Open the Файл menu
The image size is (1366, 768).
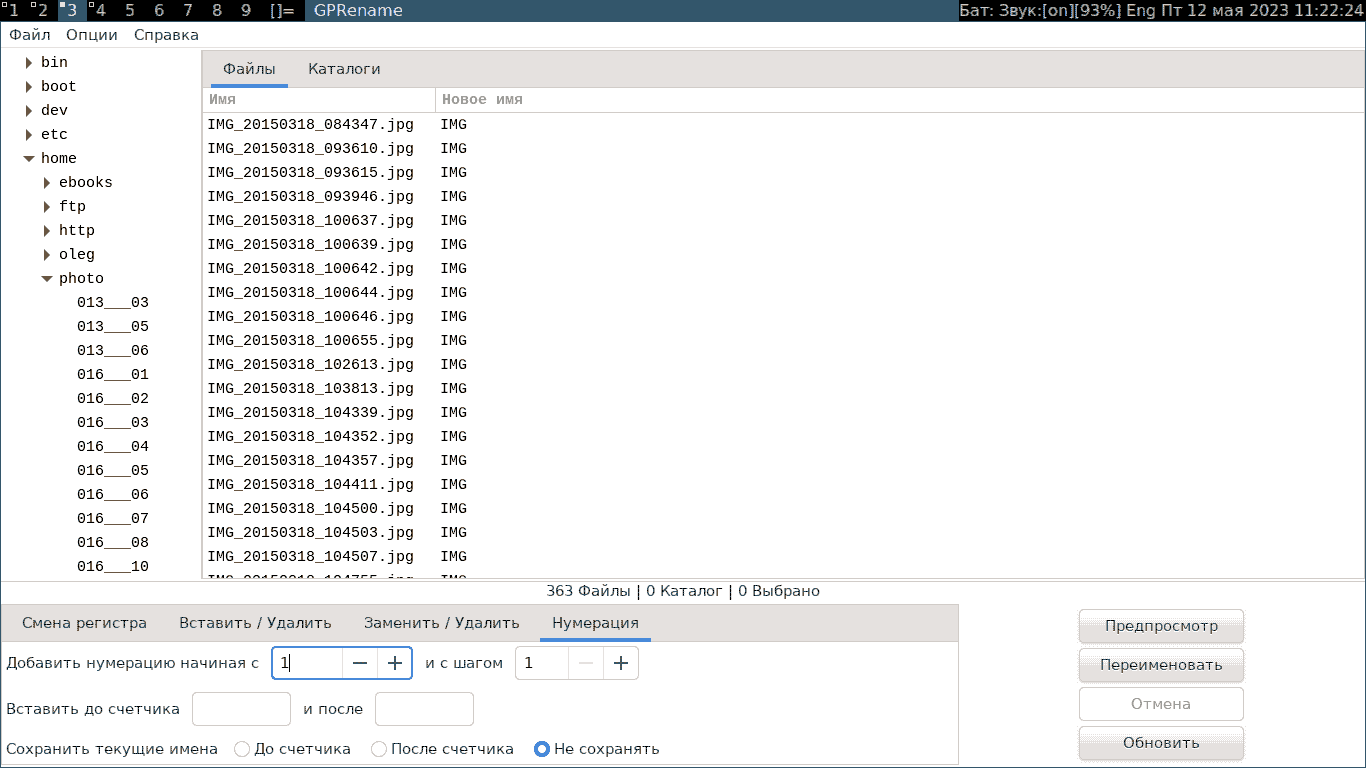30,35
